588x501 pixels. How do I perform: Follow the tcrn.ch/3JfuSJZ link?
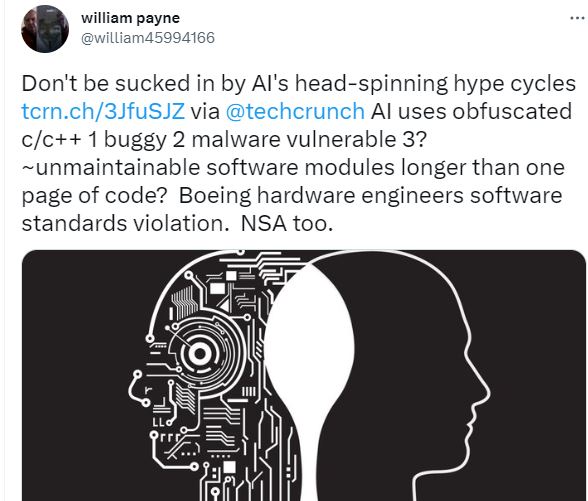click(103, 111)
